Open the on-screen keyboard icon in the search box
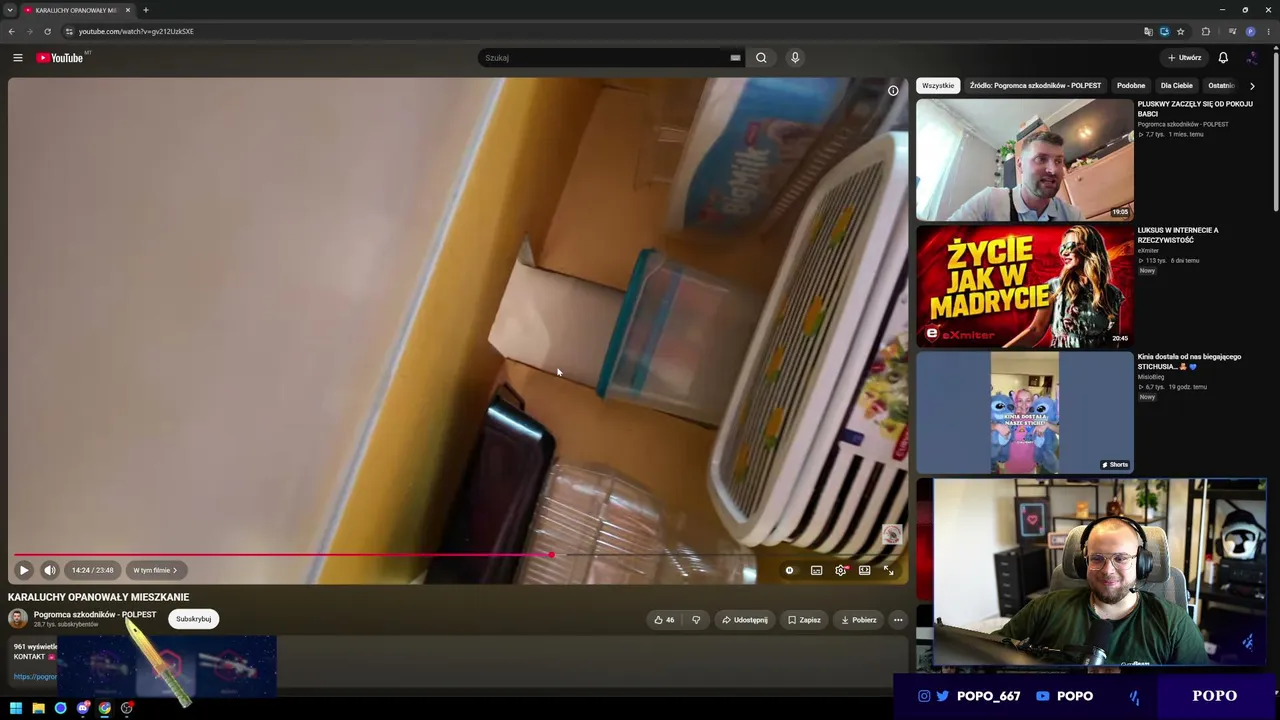This screenshot has height=720, width=1280. tap(735, 58)
